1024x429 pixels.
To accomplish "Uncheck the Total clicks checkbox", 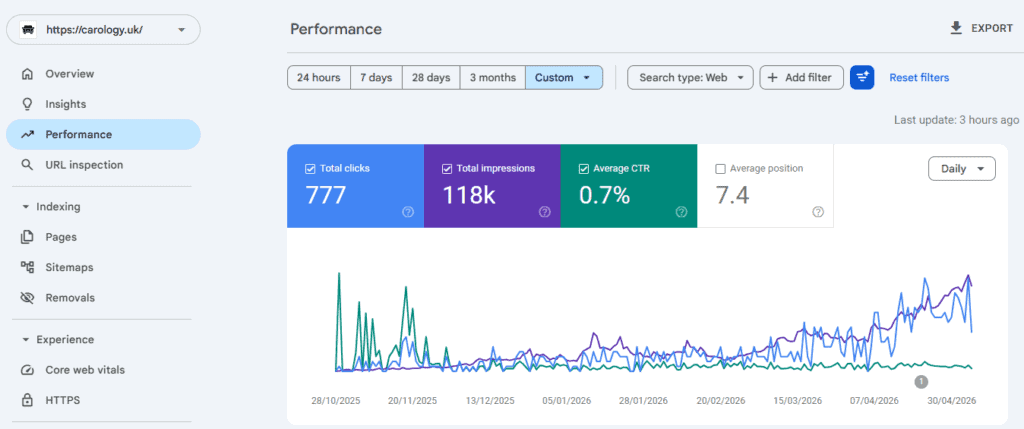I will pos(310,168).
